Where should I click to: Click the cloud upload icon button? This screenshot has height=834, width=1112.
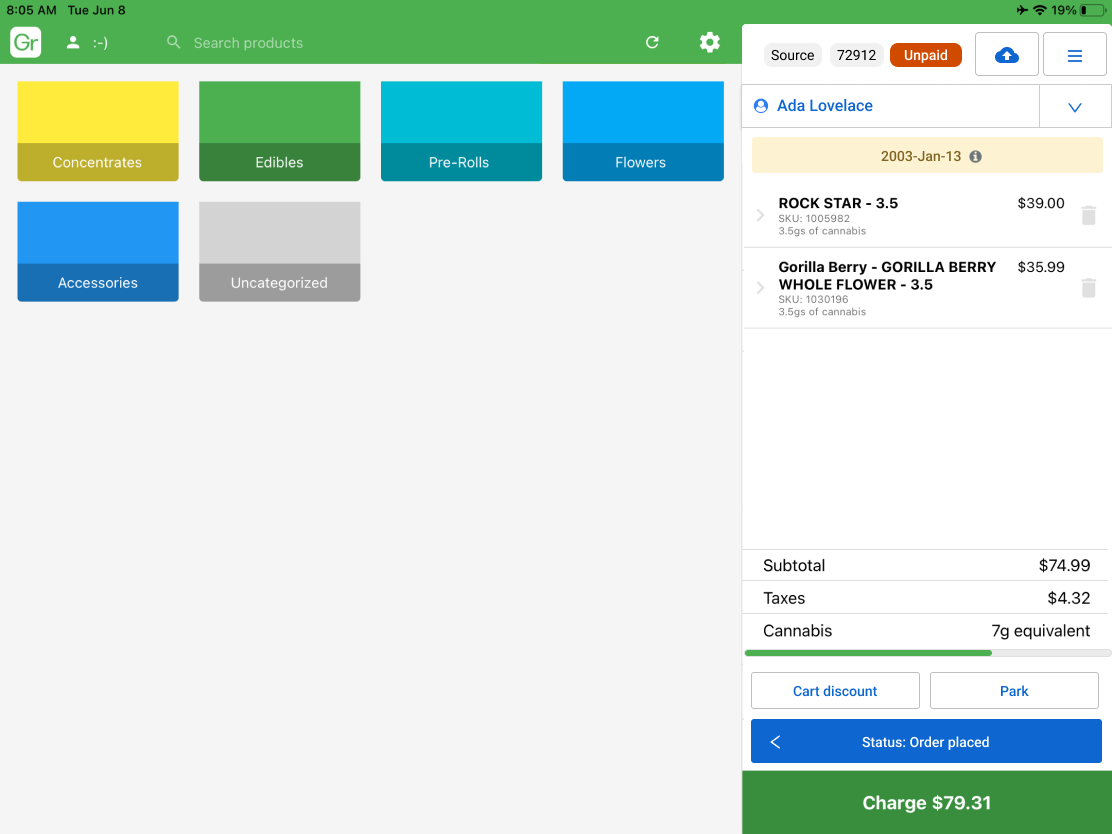[1007, 55]
